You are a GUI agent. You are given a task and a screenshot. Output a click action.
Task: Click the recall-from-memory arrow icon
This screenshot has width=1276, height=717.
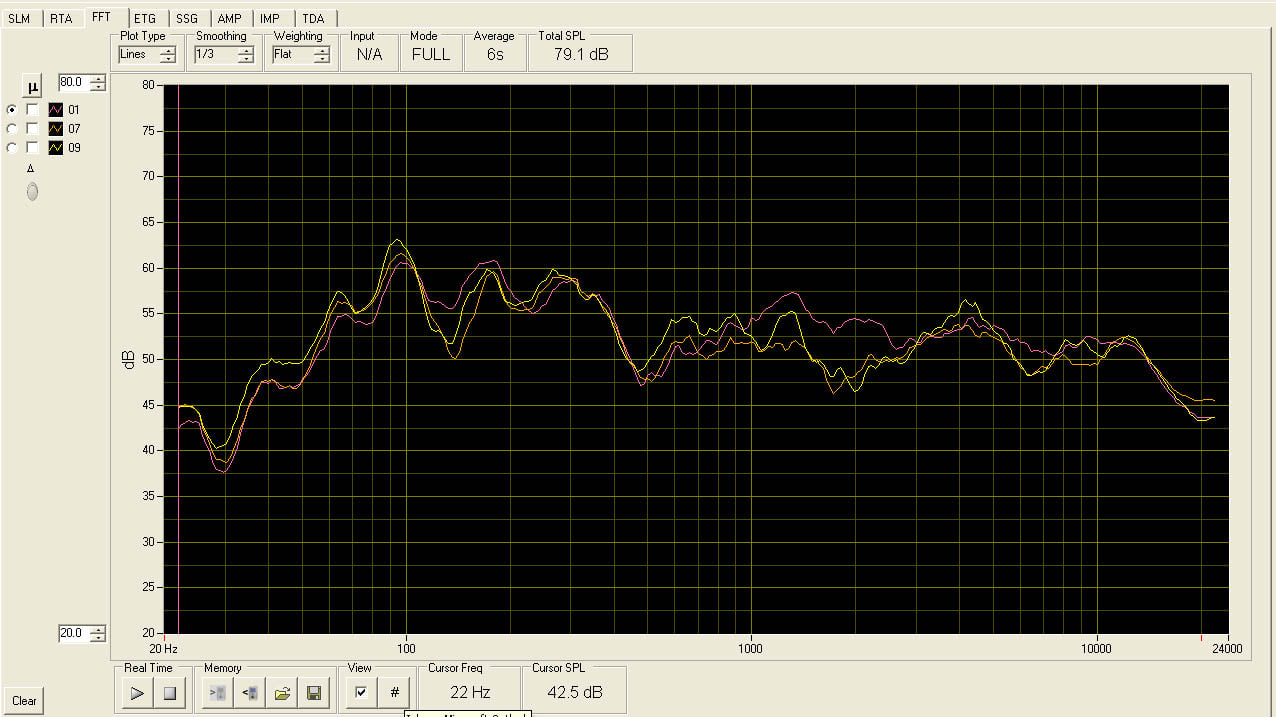coord(250,692)
